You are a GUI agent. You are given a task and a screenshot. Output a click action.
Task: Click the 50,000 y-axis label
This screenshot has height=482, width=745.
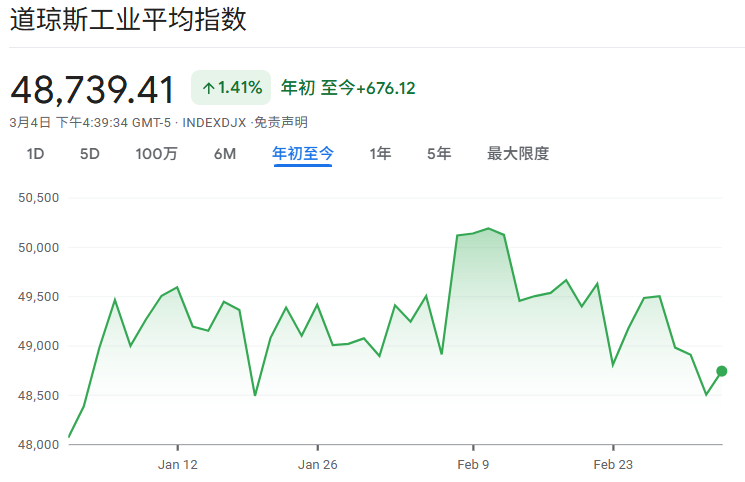pyautogui.click(x=38, y=248)
